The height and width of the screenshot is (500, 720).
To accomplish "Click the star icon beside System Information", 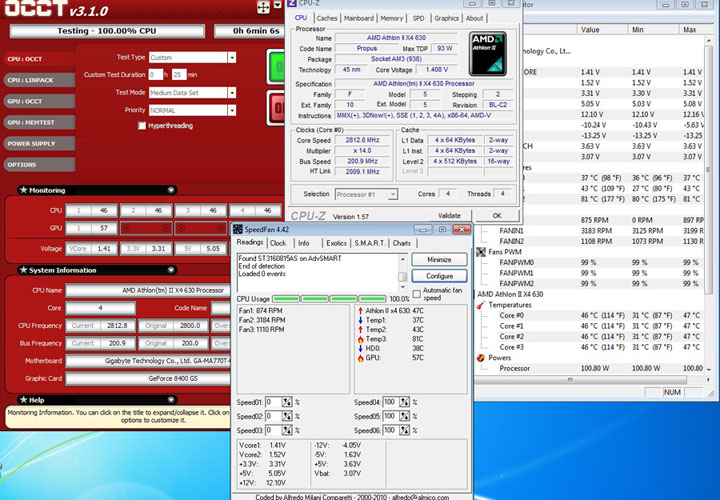I will [24, 270].
